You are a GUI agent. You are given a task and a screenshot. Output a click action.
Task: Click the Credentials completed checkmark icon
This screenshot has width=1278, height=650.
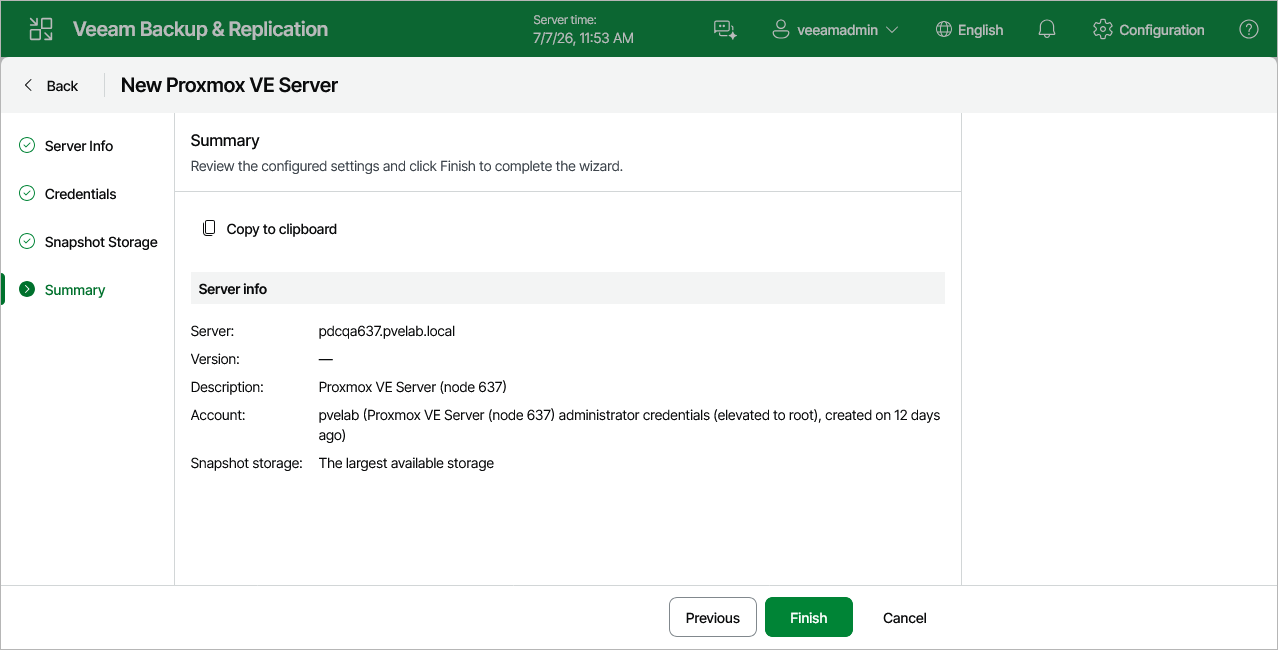point(27,193)
